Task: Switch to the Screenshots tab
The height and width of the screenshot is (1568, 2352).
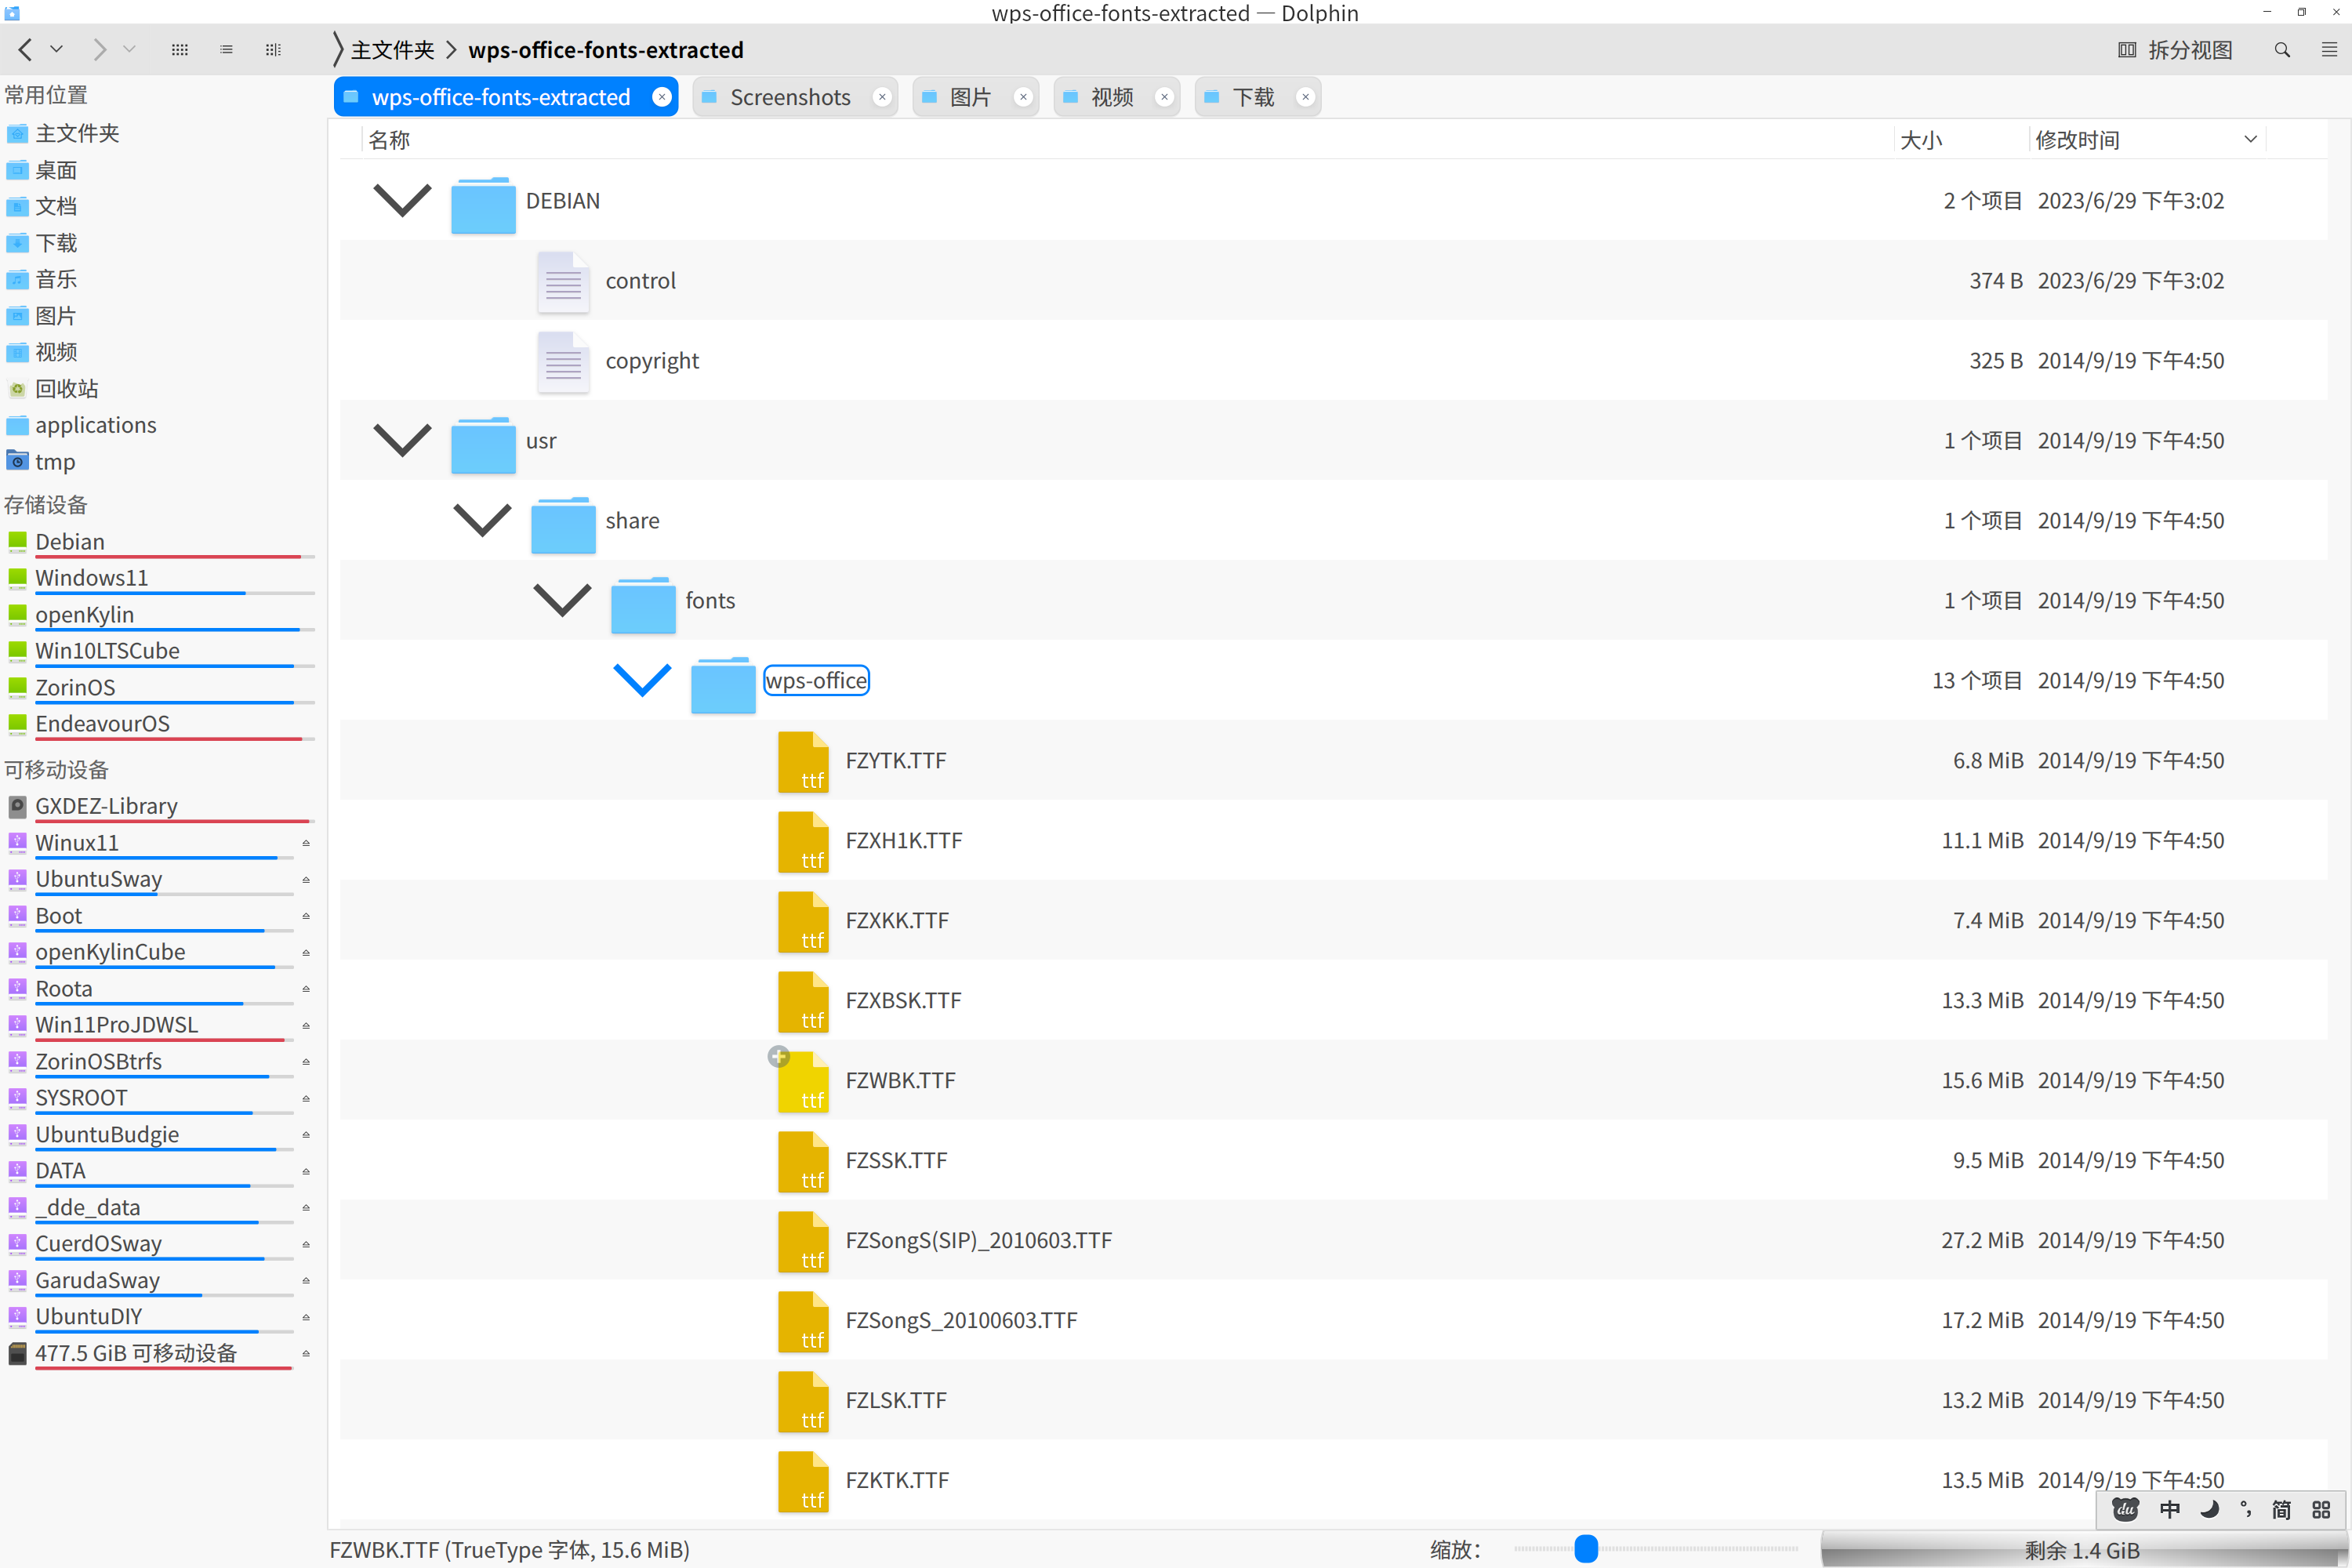Action: pos(789,97)
